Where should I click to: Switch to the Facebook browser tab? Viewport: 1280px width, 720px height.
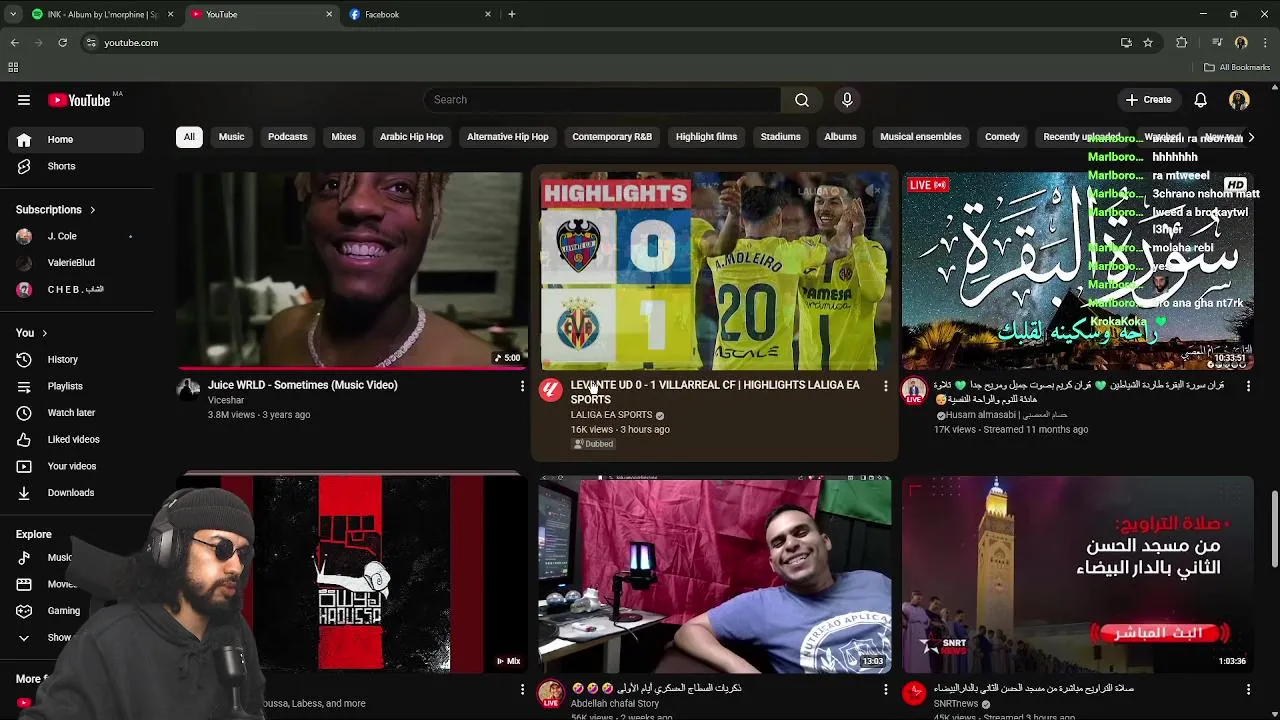pos(418,14)
